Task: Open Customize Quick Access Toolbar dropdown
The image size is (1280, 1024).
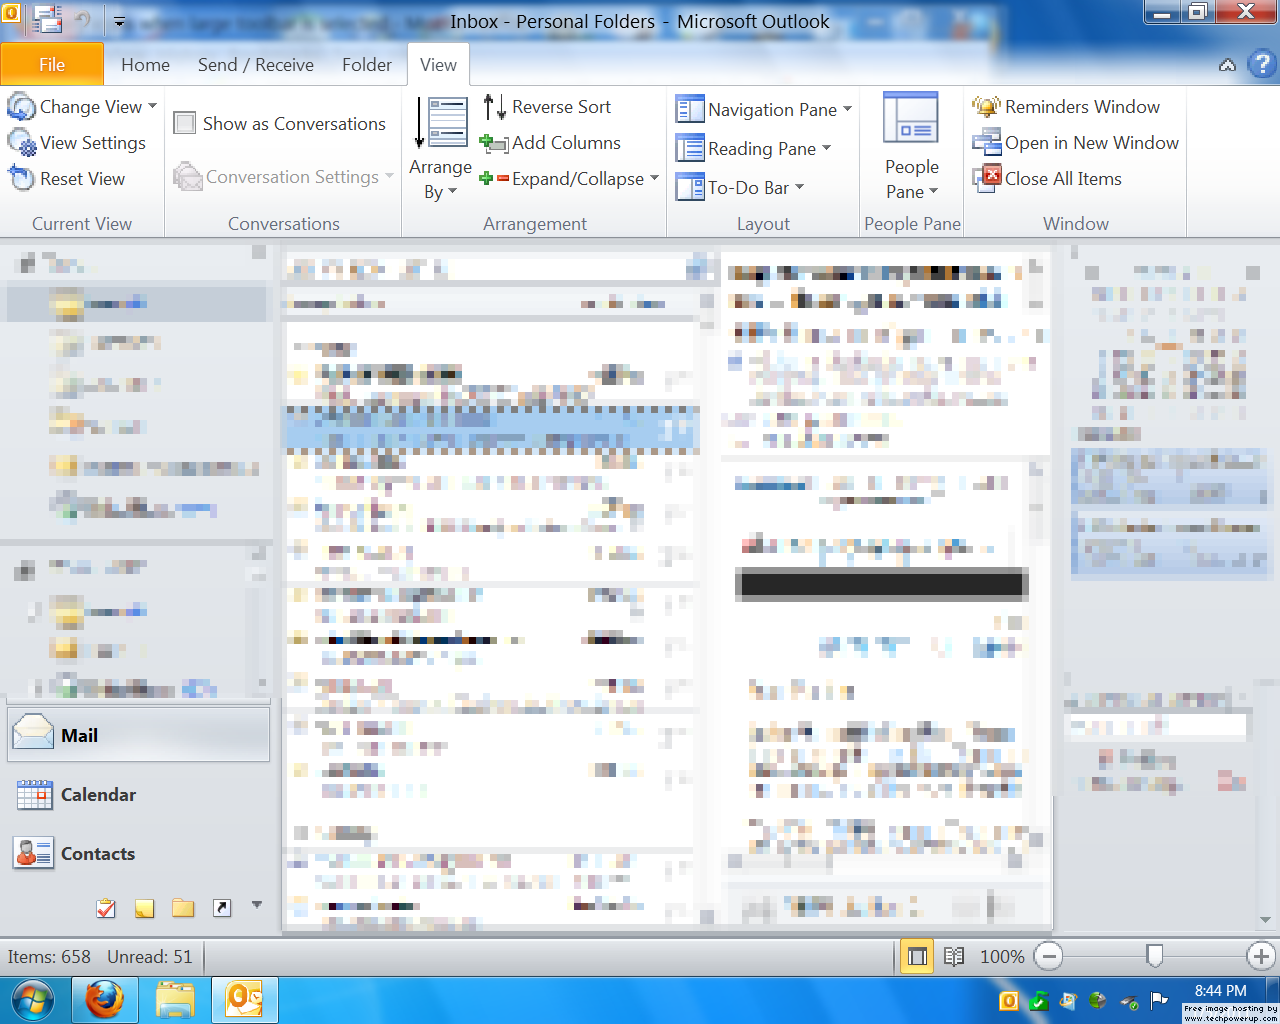Action: point(119,21)
